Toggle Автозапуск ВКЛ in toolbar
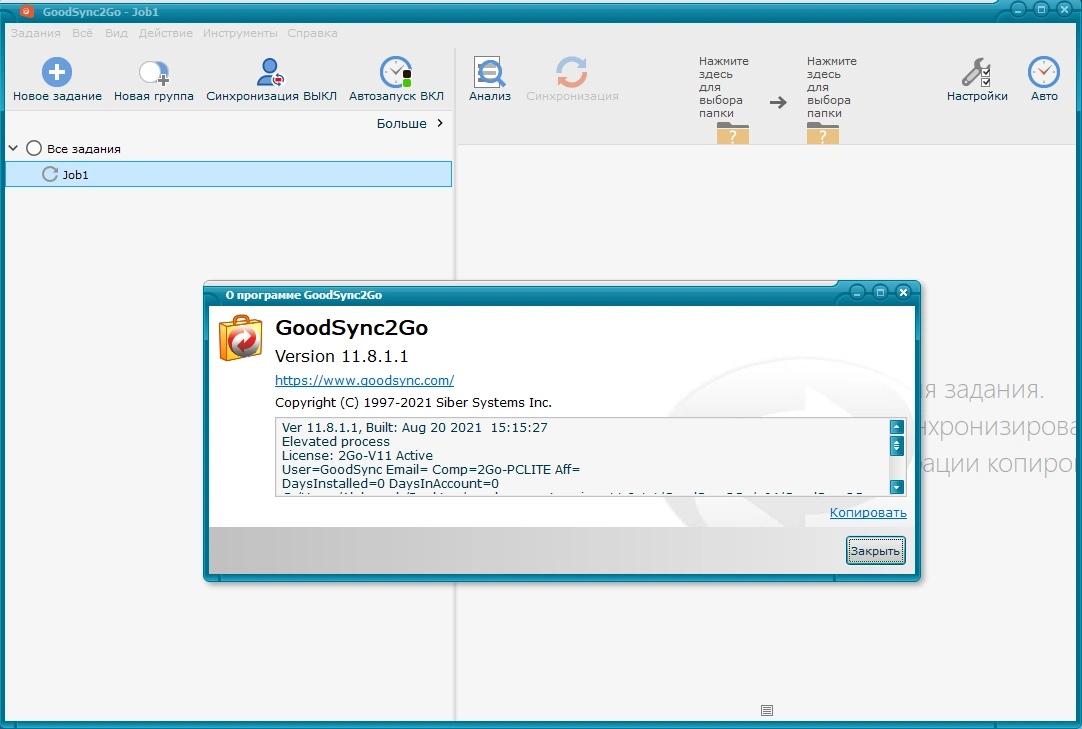Screen dimensions: 1082x729 396,79
